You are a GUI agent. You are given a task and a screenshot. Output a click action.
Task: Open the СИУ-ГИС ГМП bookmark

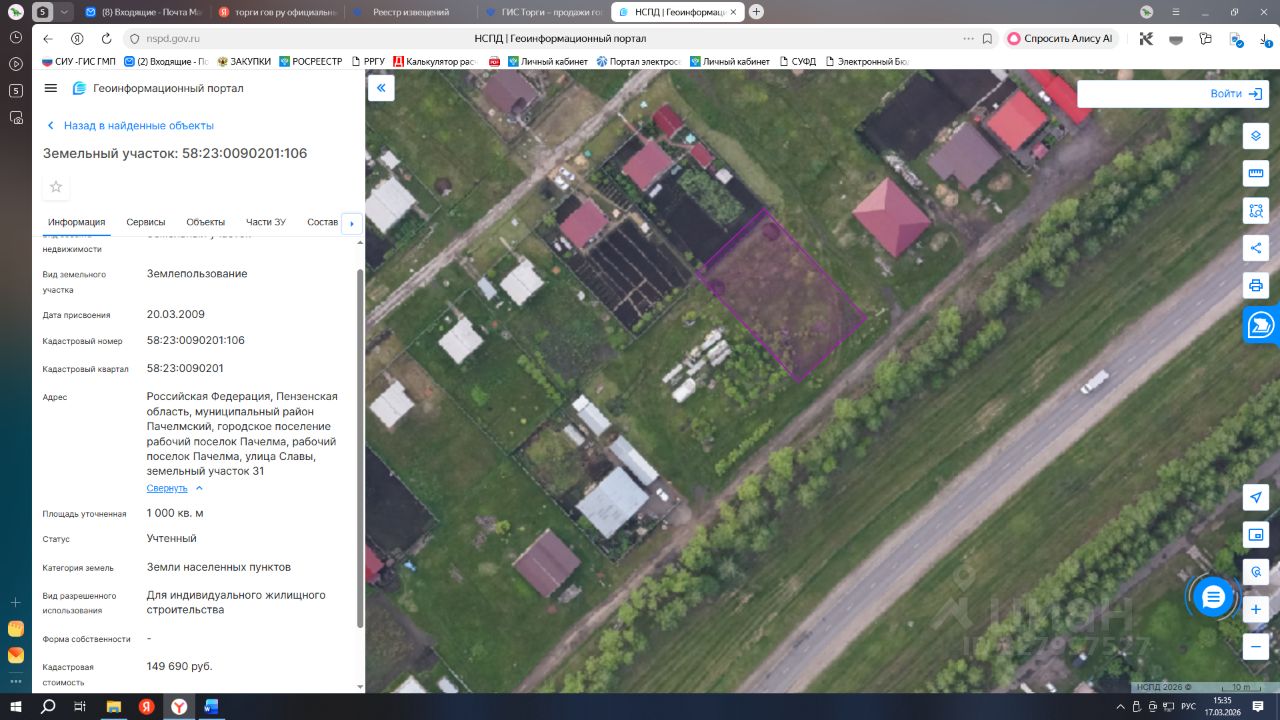[x=78, y=61]
